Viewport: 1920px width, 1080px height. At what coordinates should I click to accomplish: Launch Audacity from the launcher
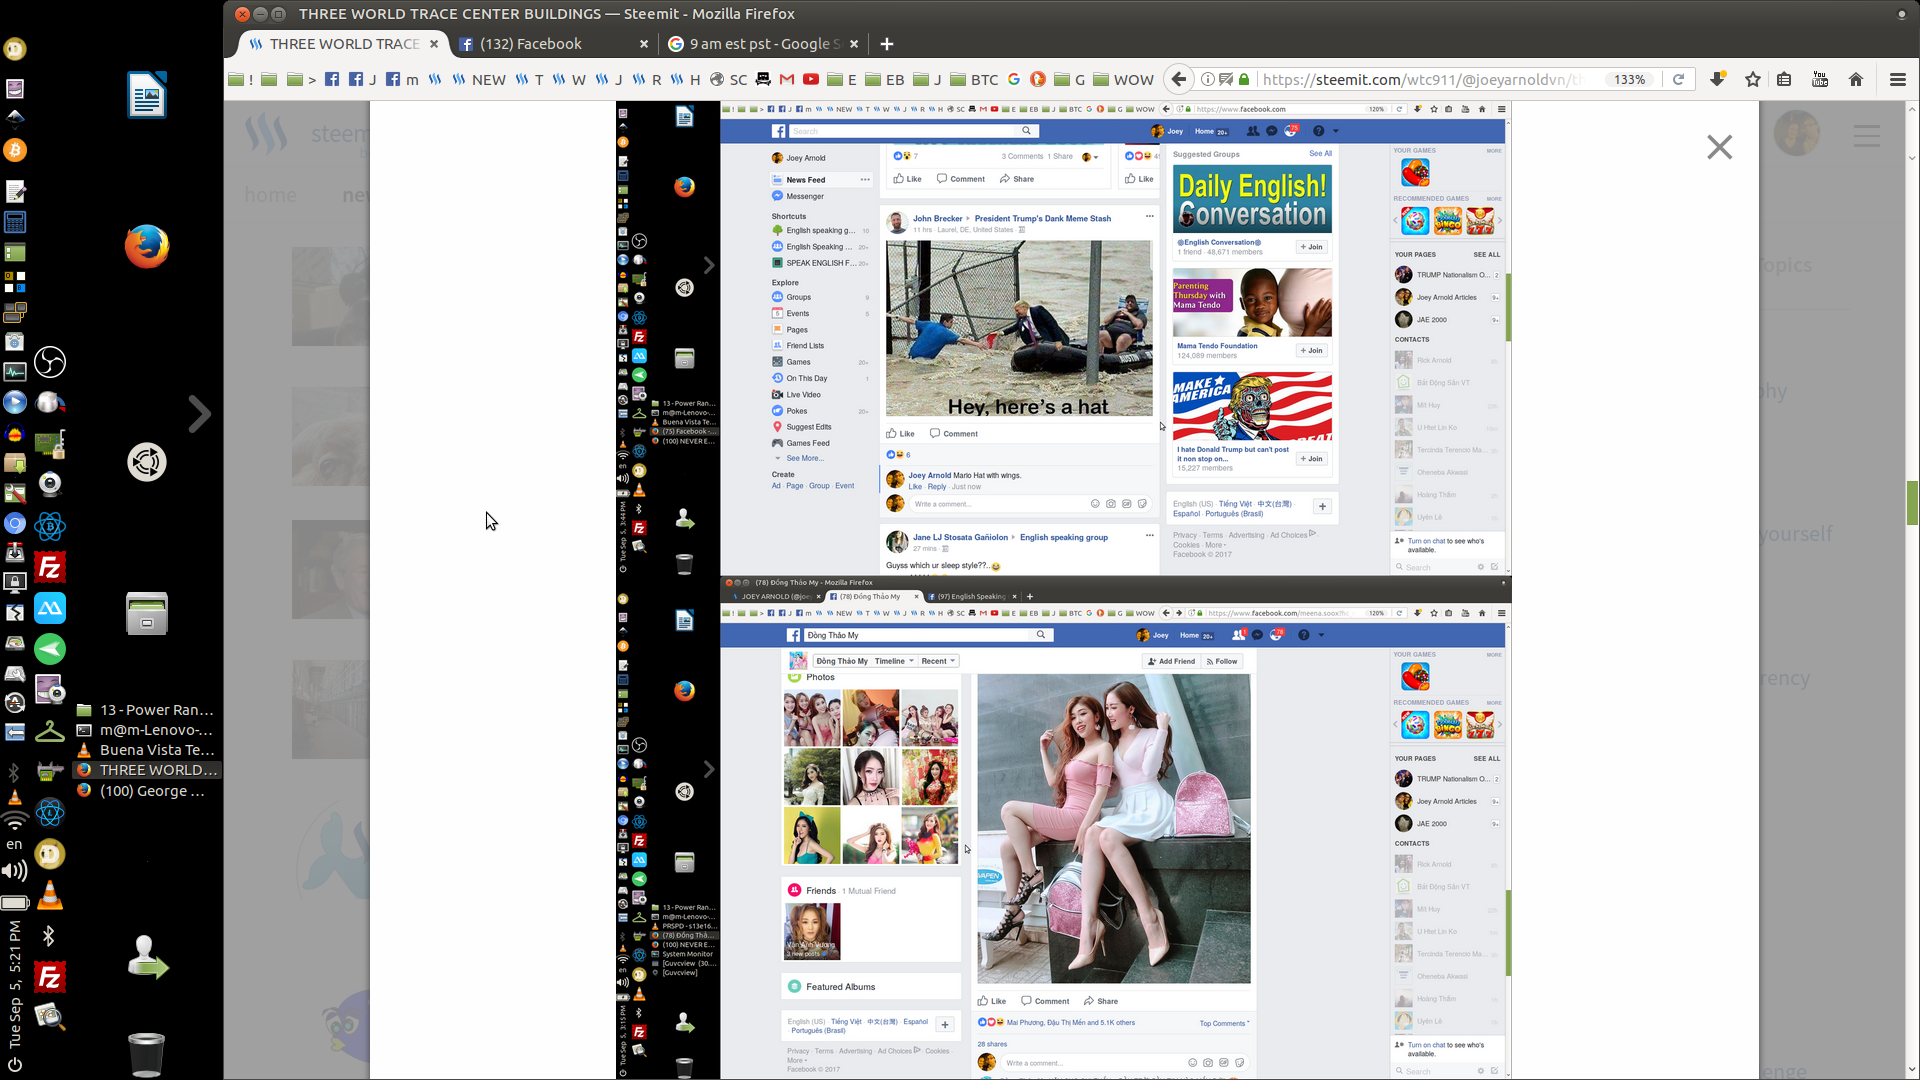(15, 434)
